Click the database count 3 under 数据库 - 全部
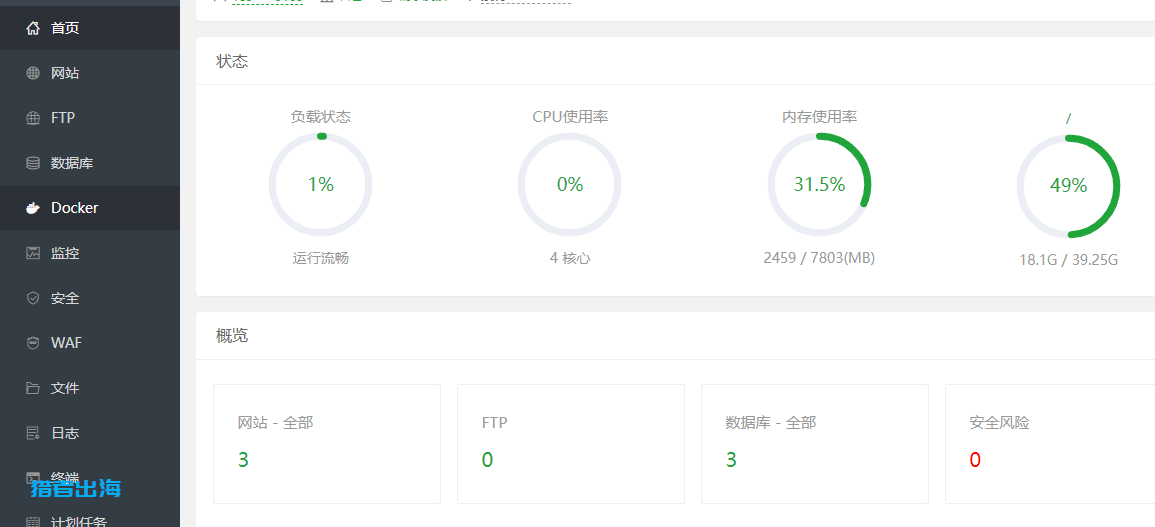This screenshot has width=1155, height=527. click(x=731, y=460)
